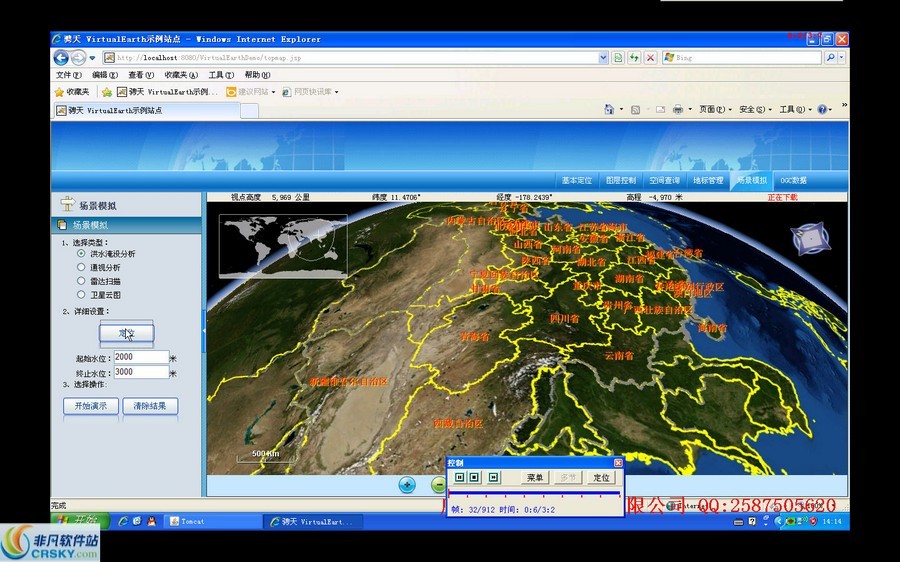Open the recent pages dropdown beside navigation arrows
The height and width of the screenshot is (562, 900).
coord(92,58)
